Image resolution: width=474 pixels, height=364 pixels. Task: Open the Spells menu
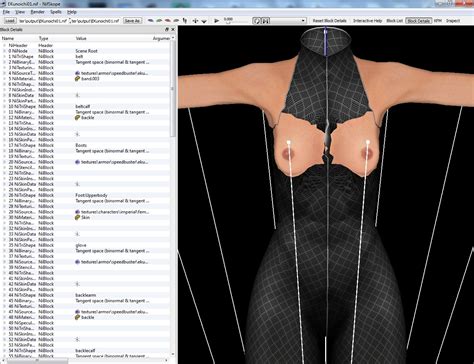[x=56, y=12]
